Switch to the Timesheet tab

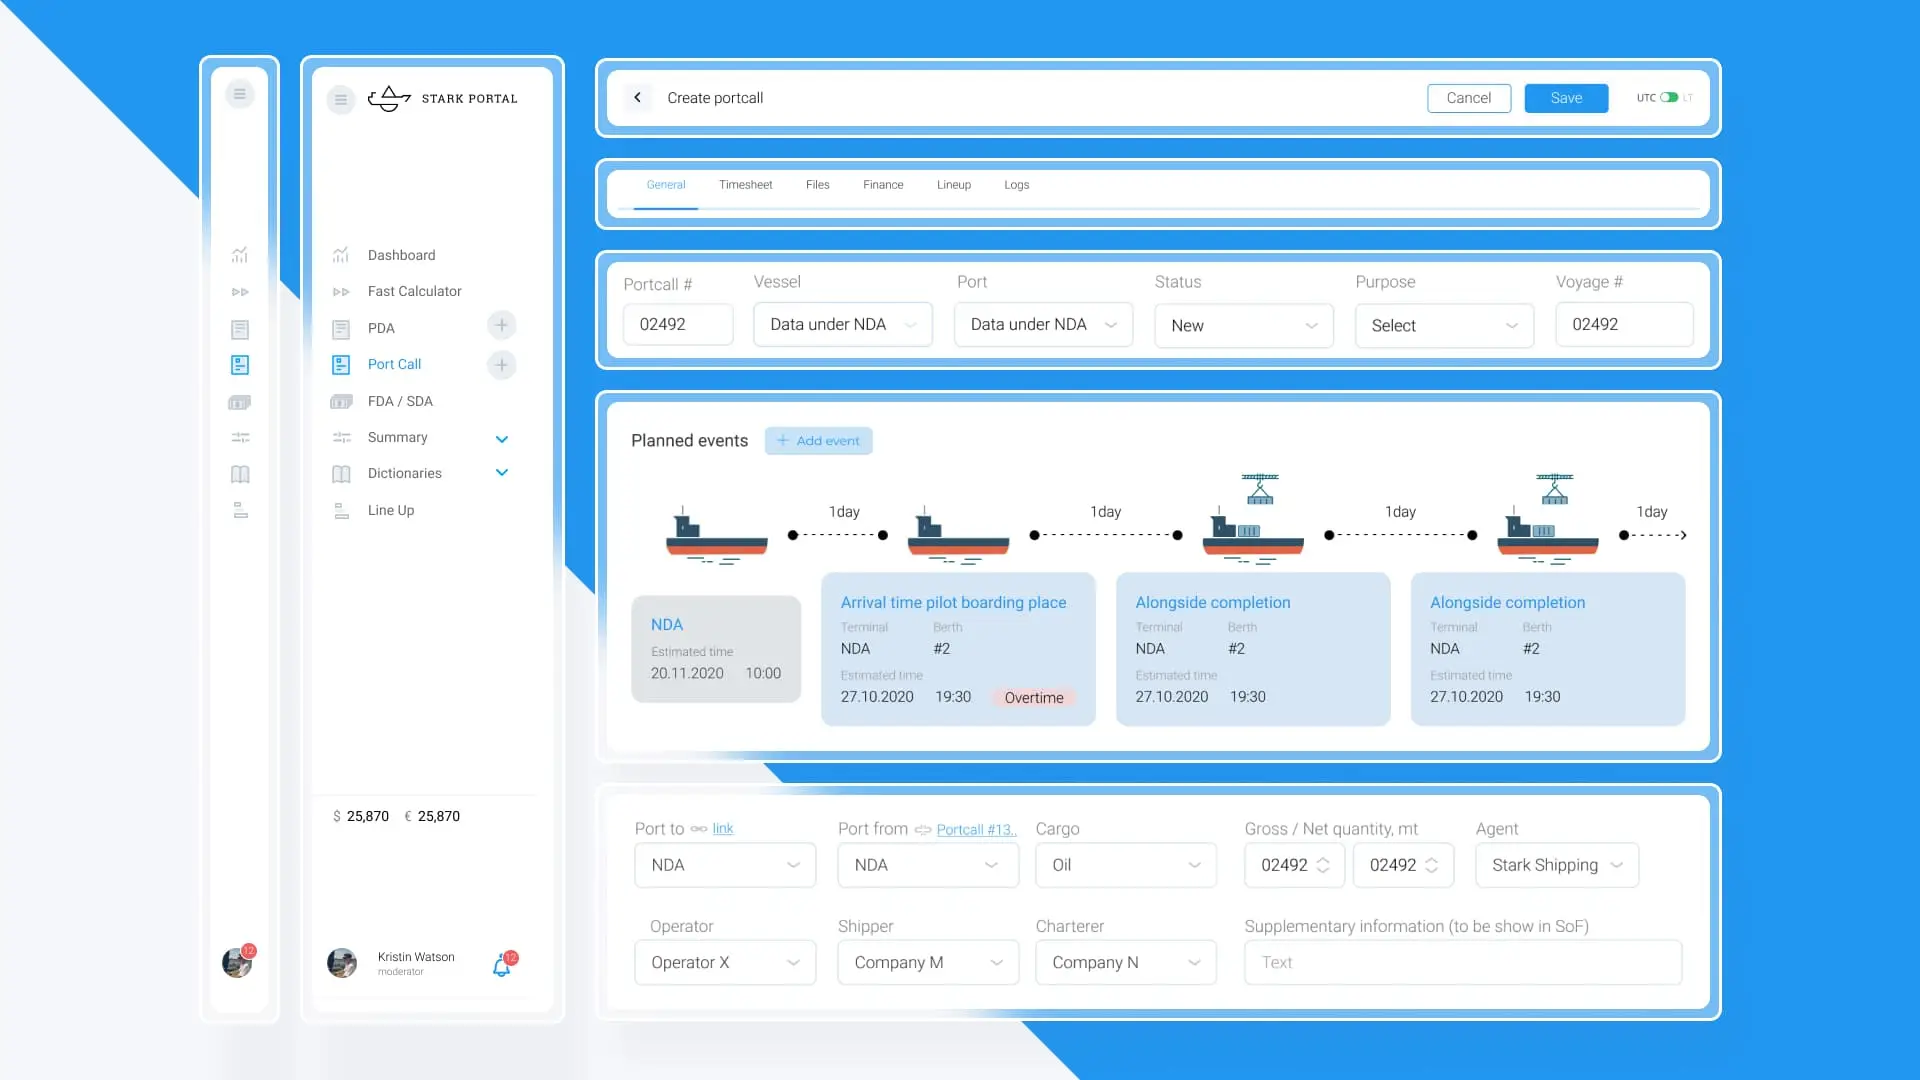tap(745, 185)
